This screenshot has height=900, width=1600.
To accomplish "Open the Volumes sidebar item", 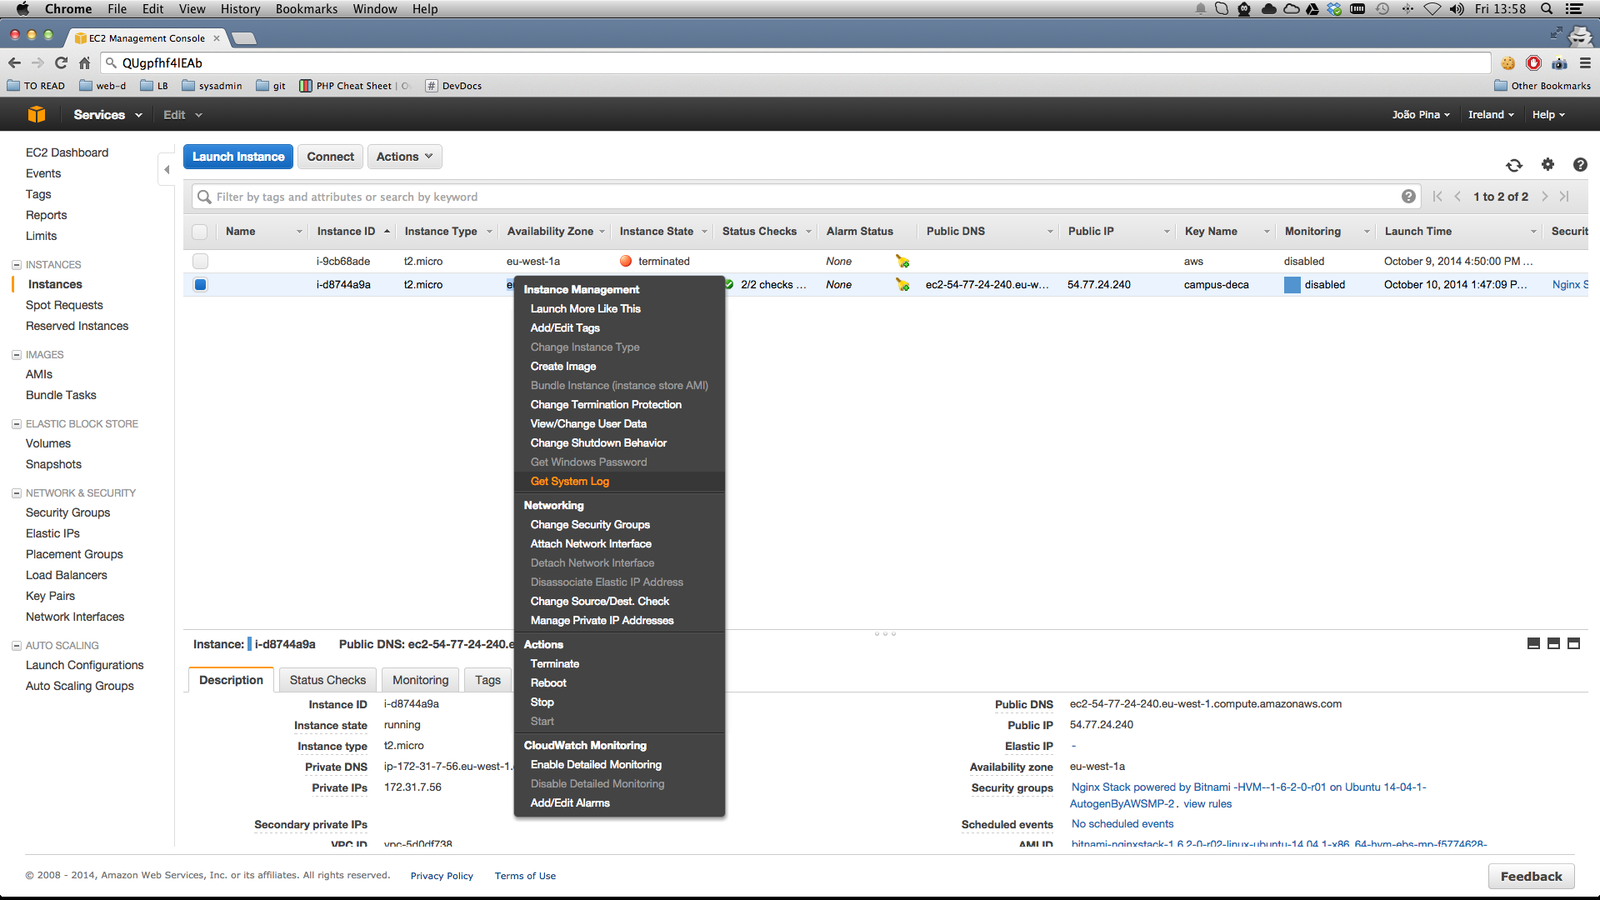I will tap(48, 444).
